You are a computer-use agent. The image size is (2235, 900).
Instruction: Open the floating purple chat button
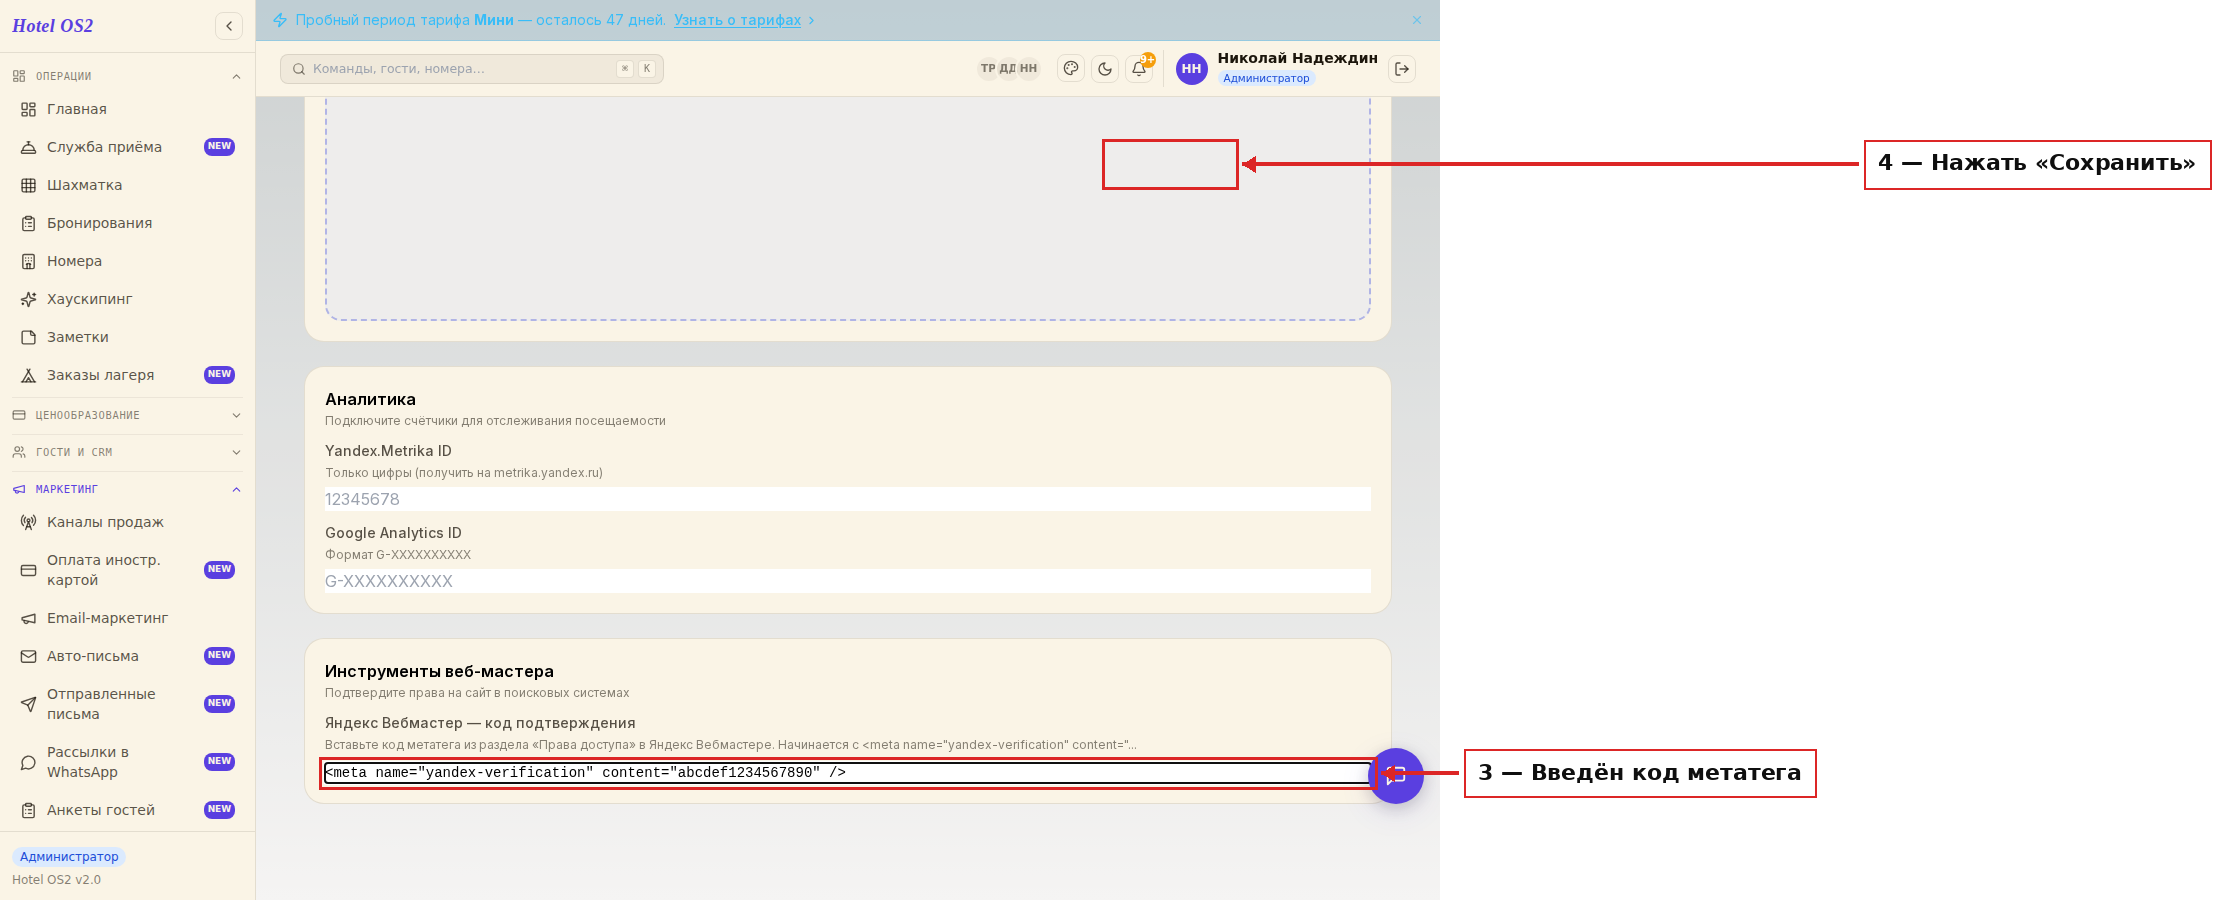click(x=1396, y=776)
